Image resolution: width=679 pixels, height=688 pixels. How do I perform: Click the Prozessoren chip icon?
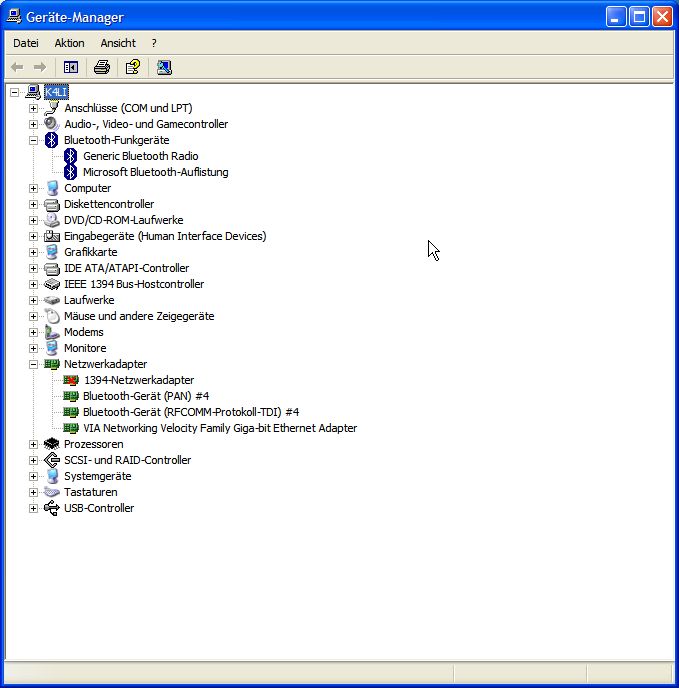[x=52, y=444]
